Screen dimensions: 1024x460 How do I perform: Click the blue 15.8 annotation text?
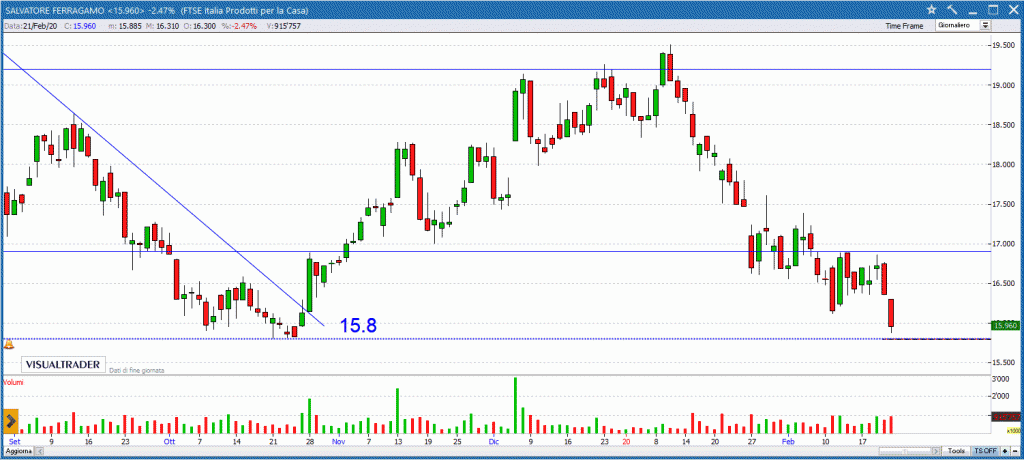click(x=358, y=325)
